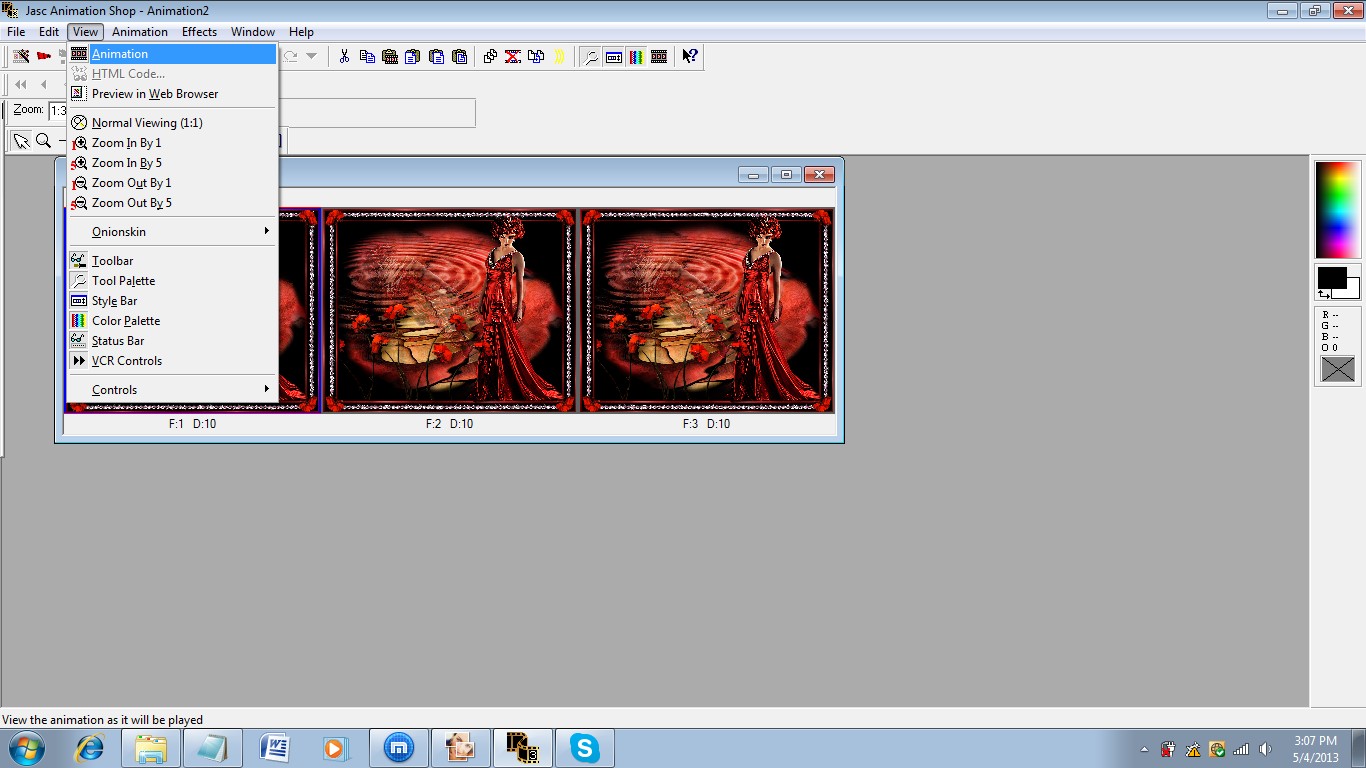Launch the Animation Wizard toolbar icon

(x=21, y=56)
